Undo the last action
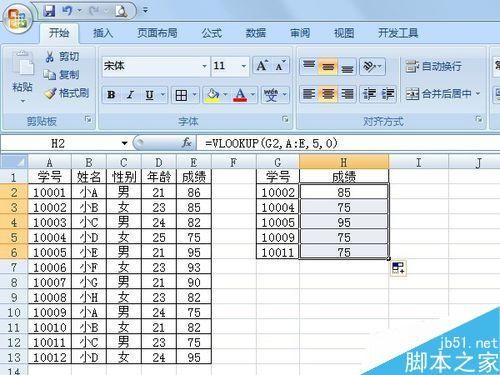 (x=67, y=11)
